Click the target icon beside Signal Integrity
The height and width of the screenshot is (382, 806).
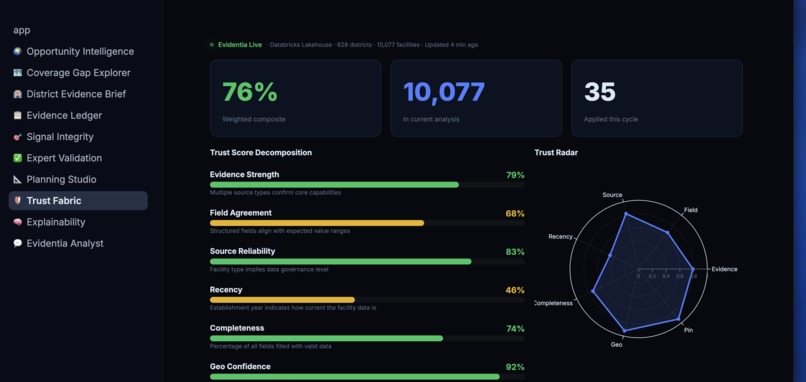coord(17,137)
